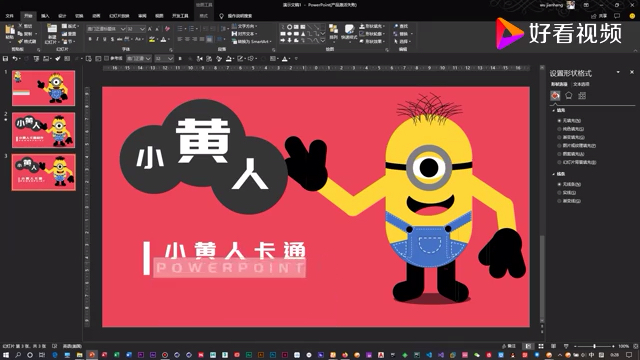Click the zoom slider in status bar
The height and width of the screenshot is (360, 640).
[x=594, y=346]
